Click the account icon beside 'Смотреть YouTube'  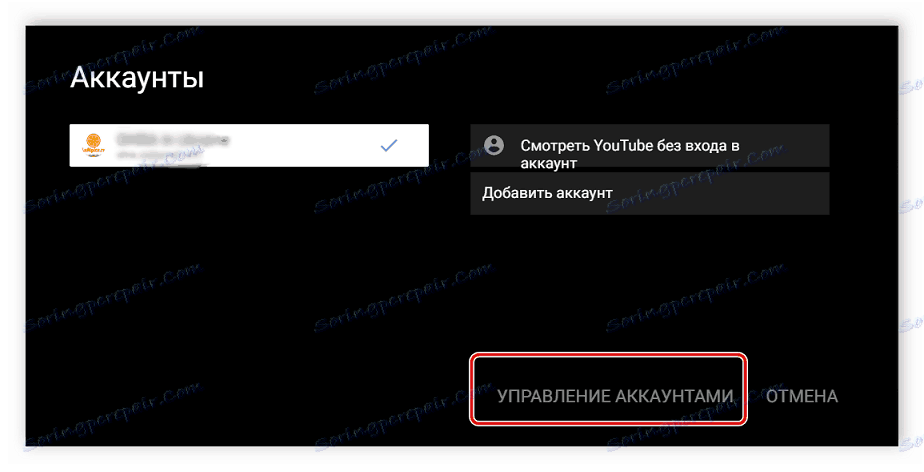494,145
